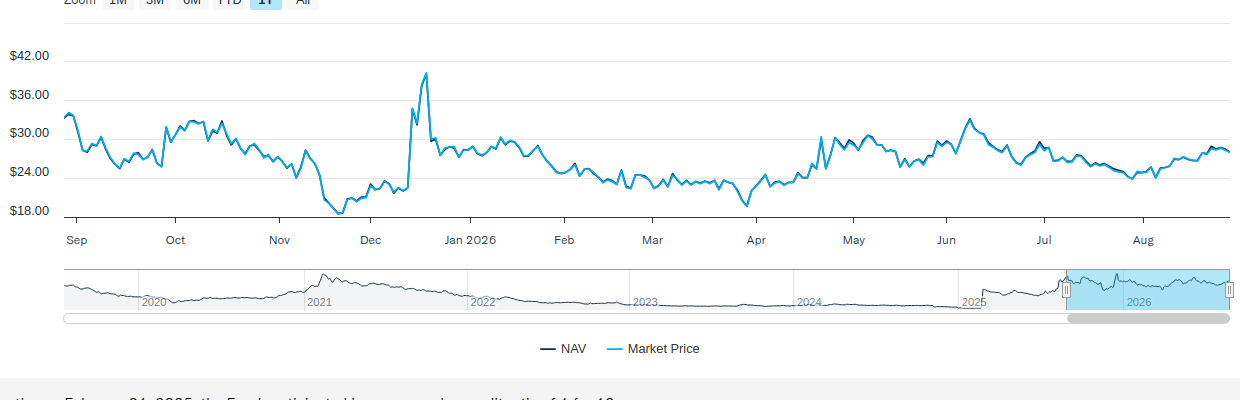Click the $18.00 y-axis label
Image resolution: width=1240 pixels, height=400 pixels.
coord(29,212)
